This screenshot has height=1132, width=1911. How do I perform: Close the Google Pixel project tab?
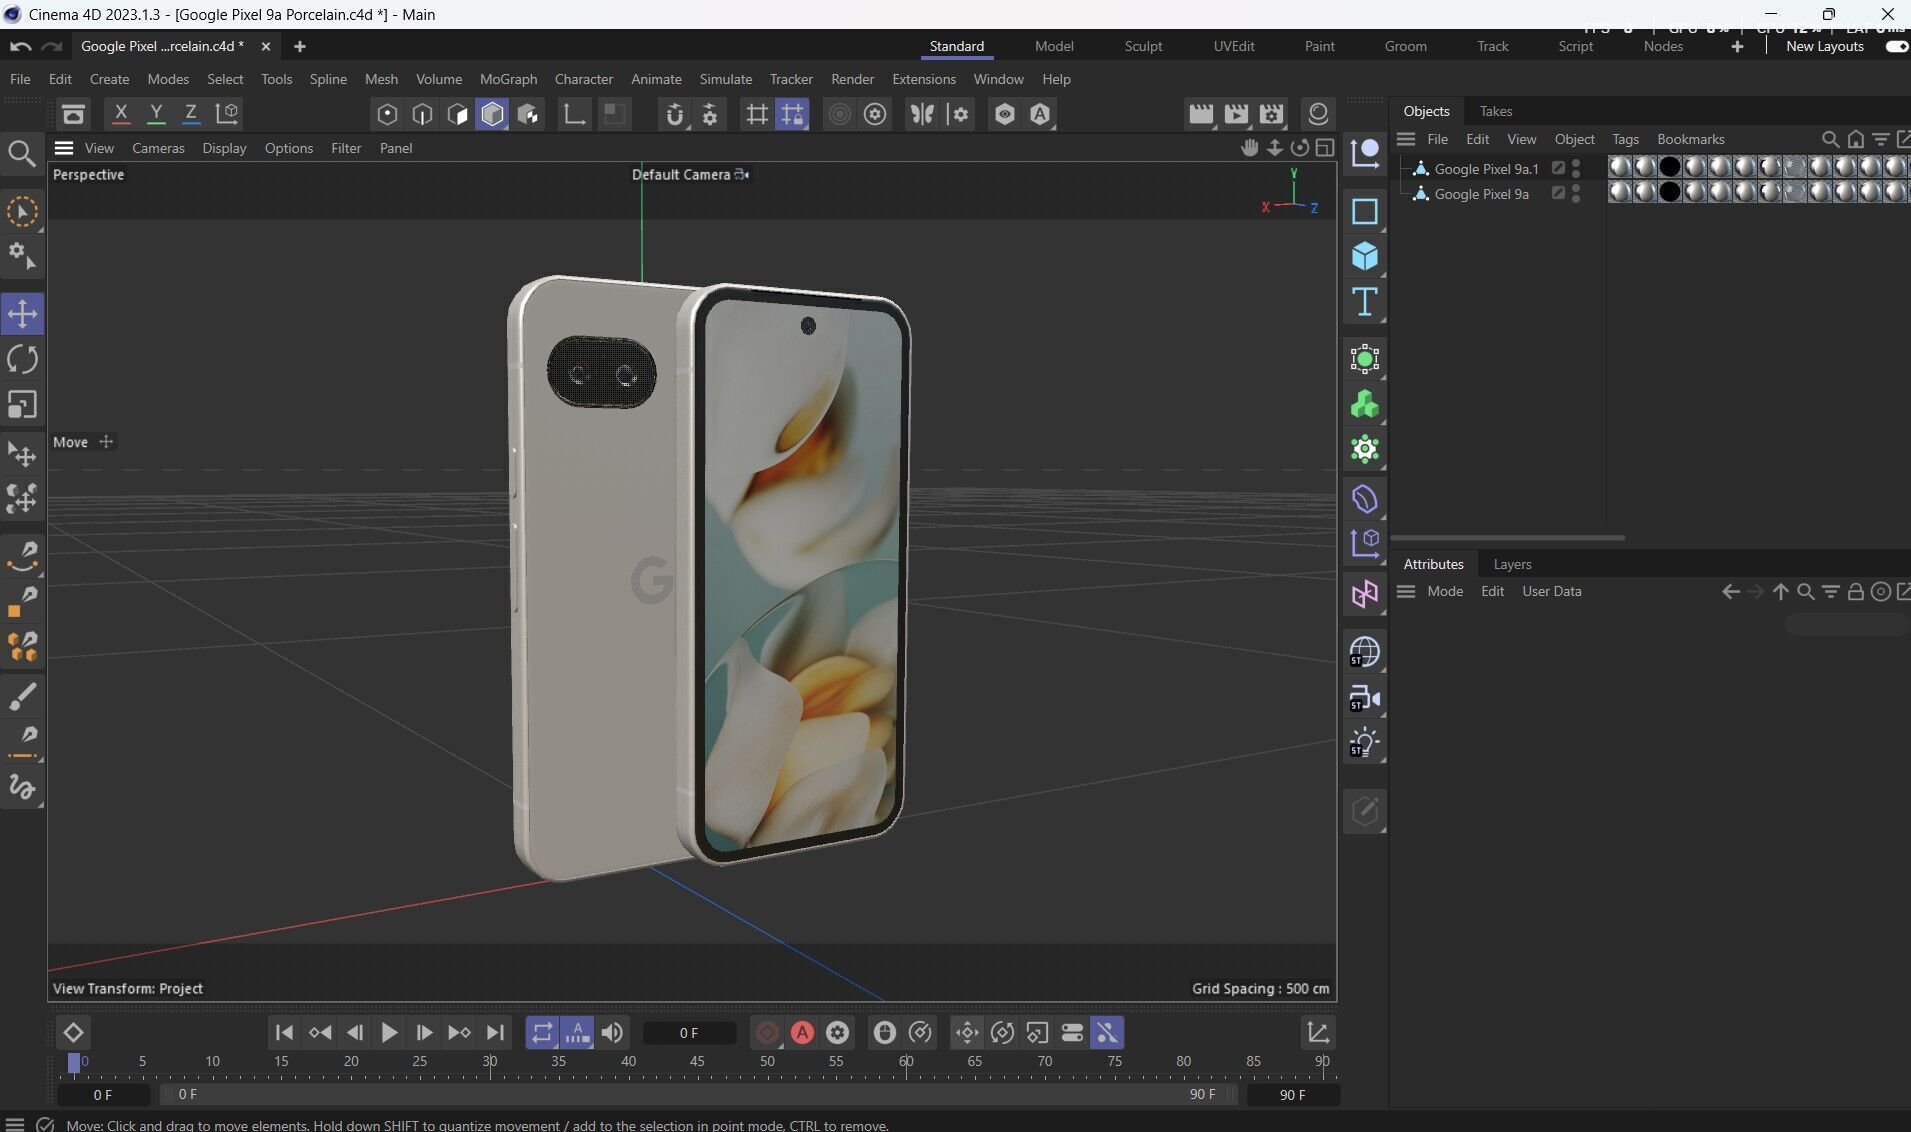[x=265, y=46]
